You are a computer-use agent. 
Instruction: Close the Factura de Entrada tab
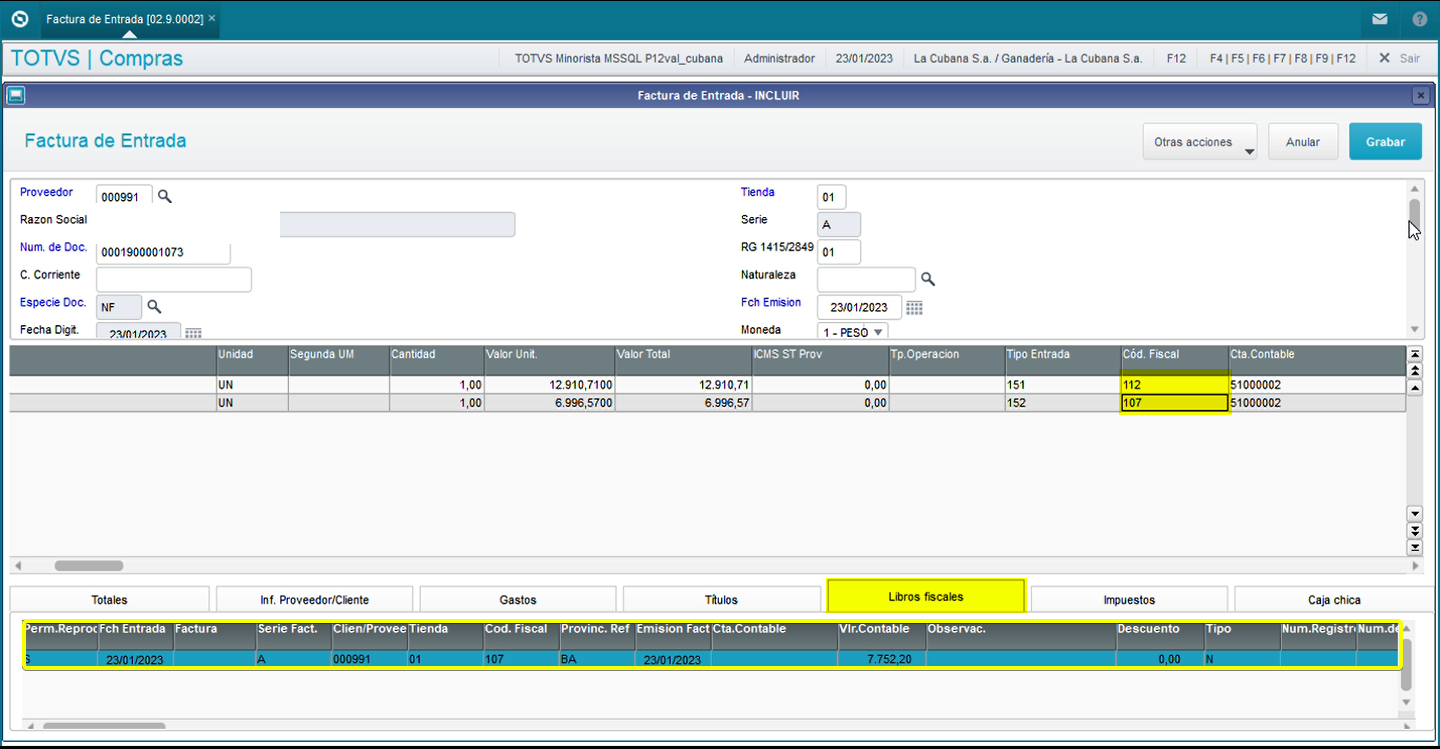pyautogui.click(x=212, y=19)
